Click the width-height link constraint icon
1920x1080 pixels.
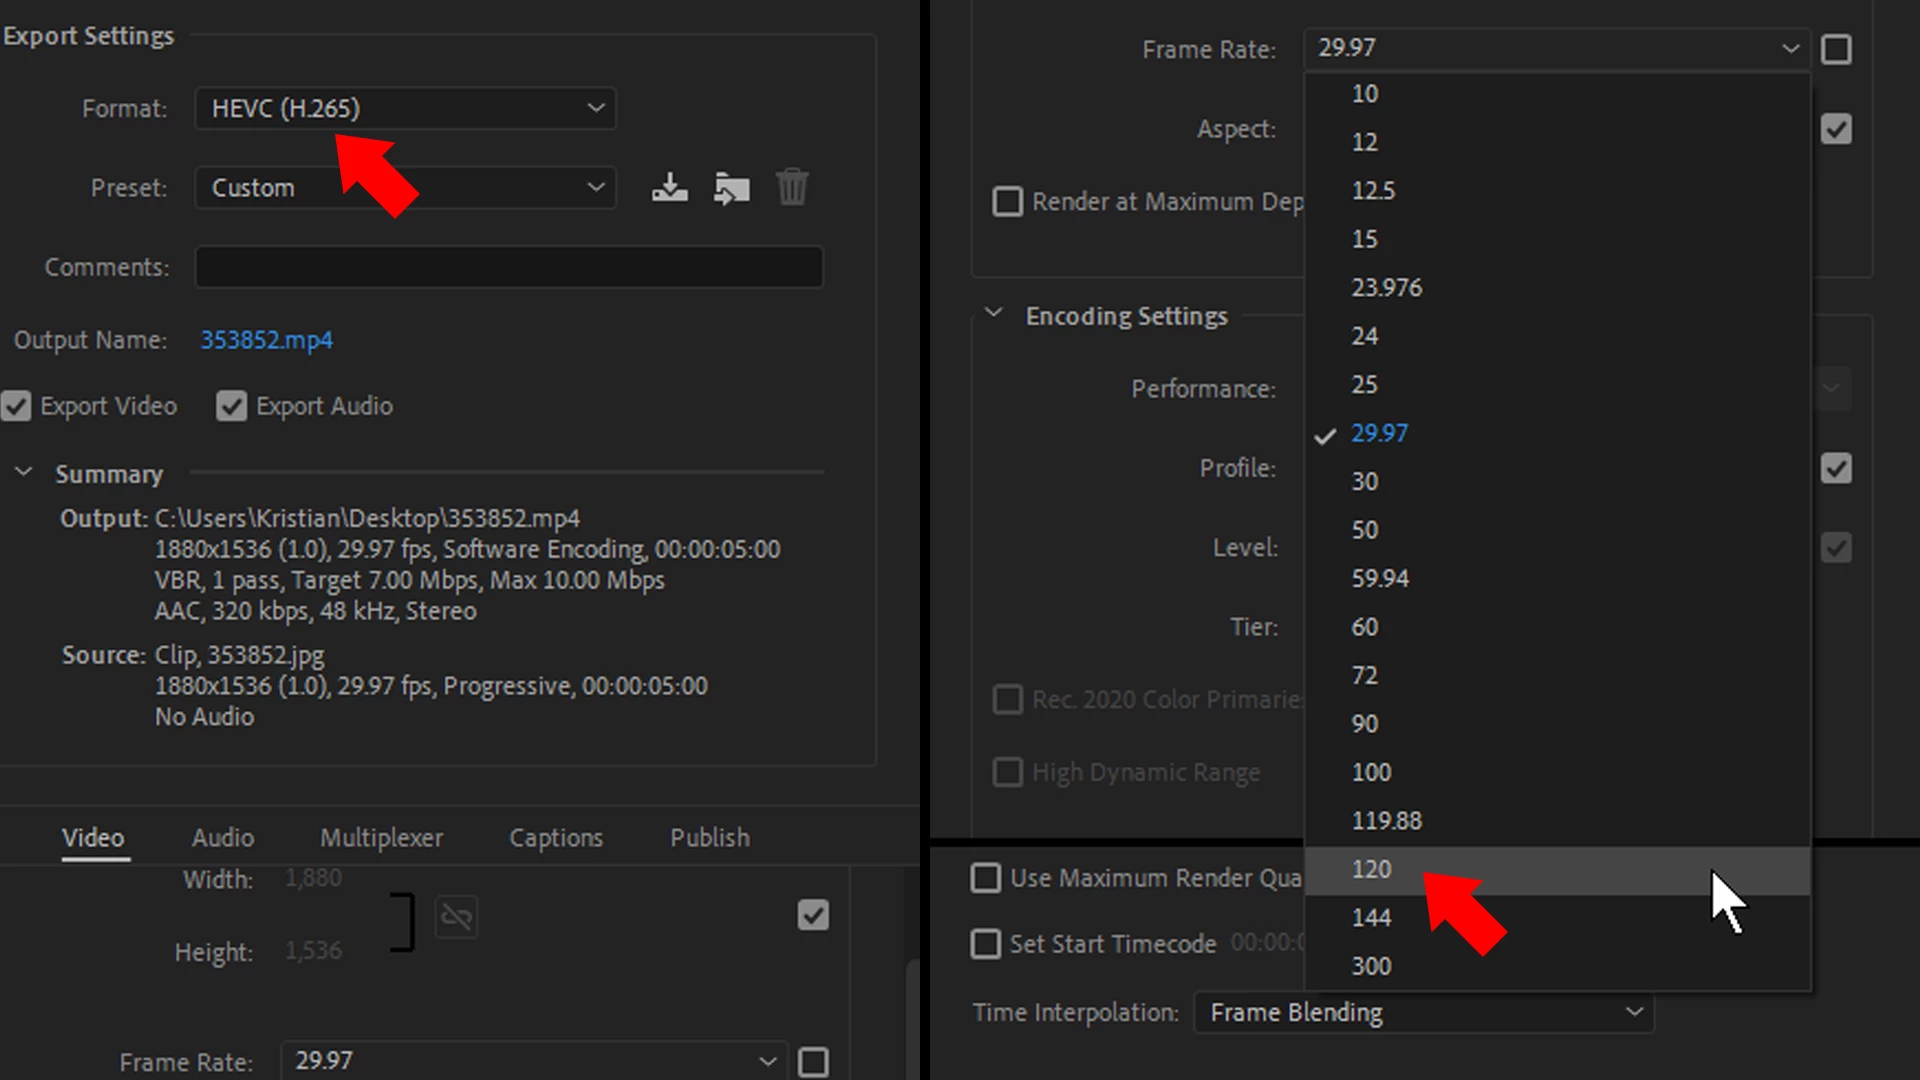pos(456,916)
